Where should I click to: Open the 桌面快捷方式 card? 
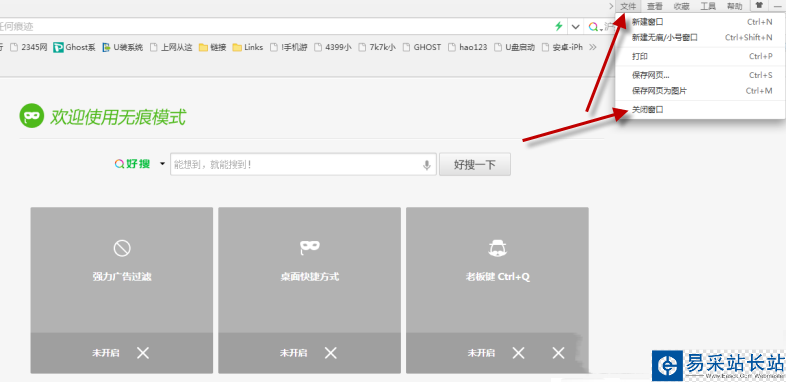coord(309,290)
